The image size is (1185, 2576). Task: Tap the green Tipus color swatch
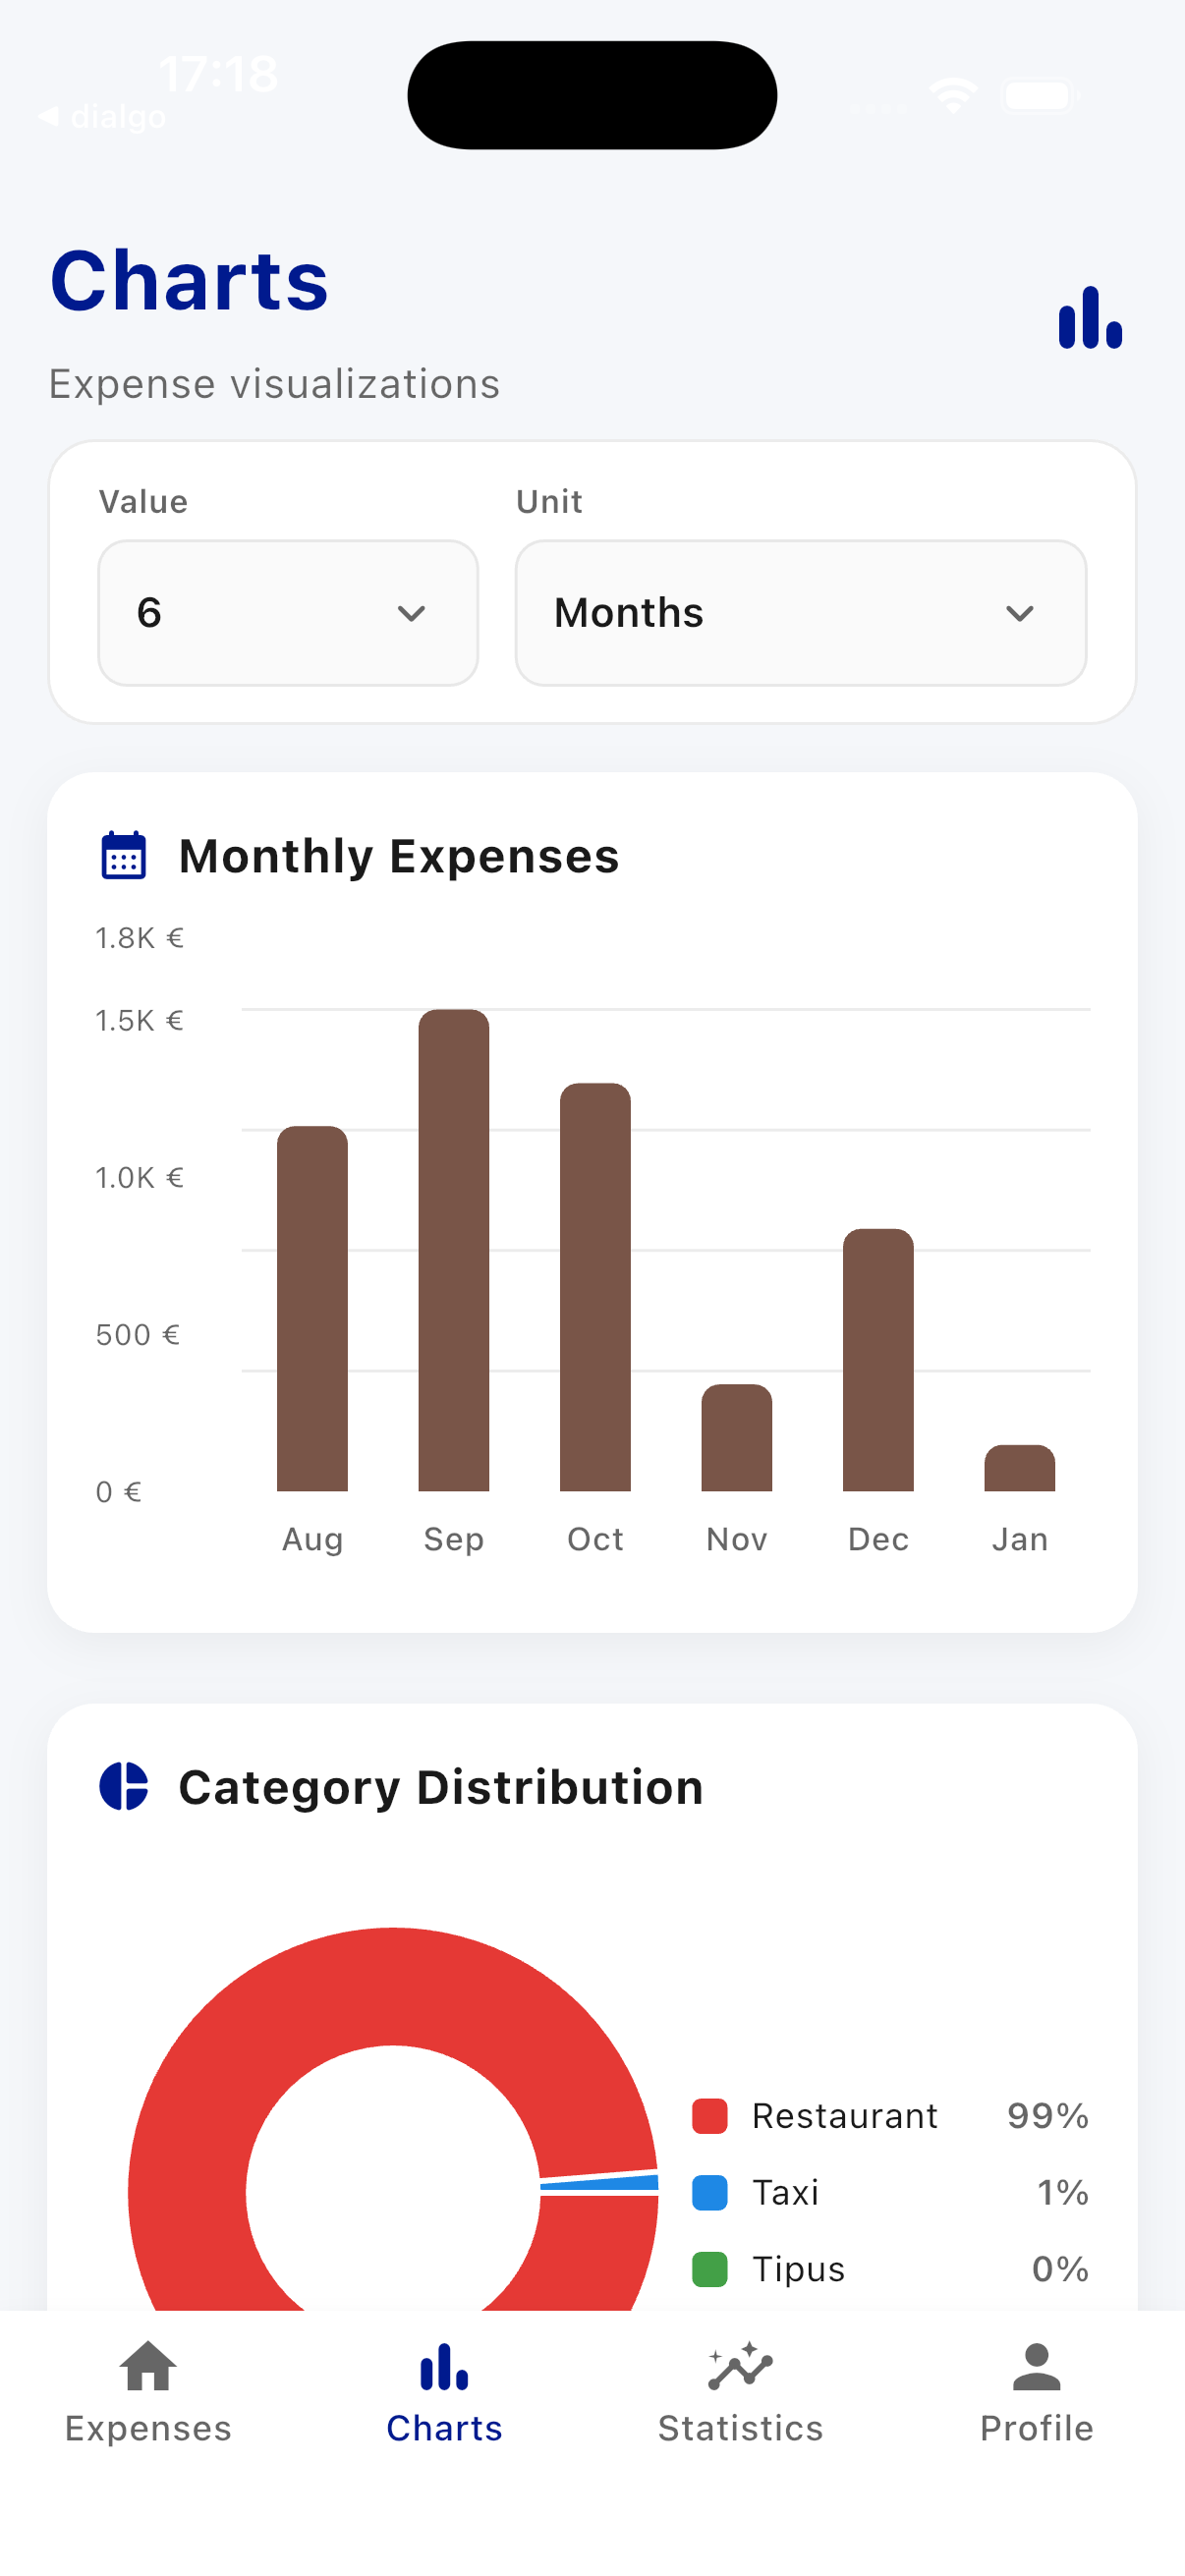(x=710, y=2269)
